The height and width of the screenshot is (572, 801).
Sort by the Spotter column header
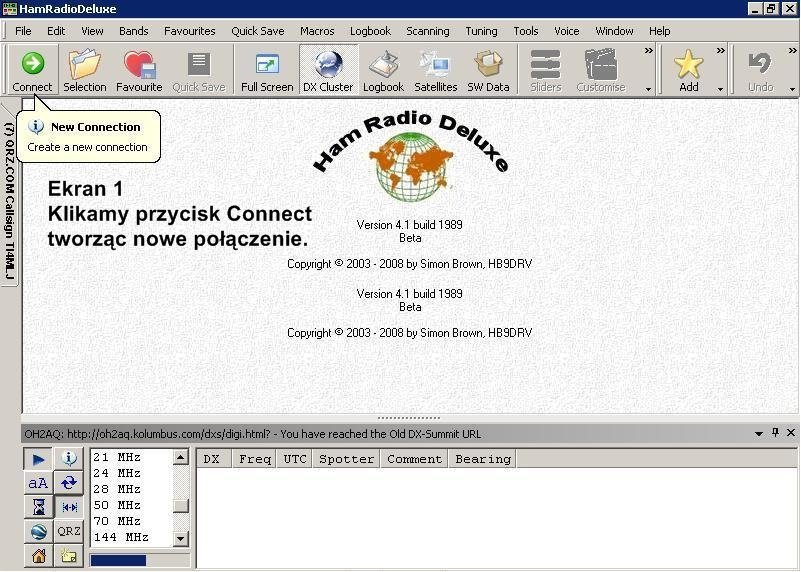pos(346,459)
